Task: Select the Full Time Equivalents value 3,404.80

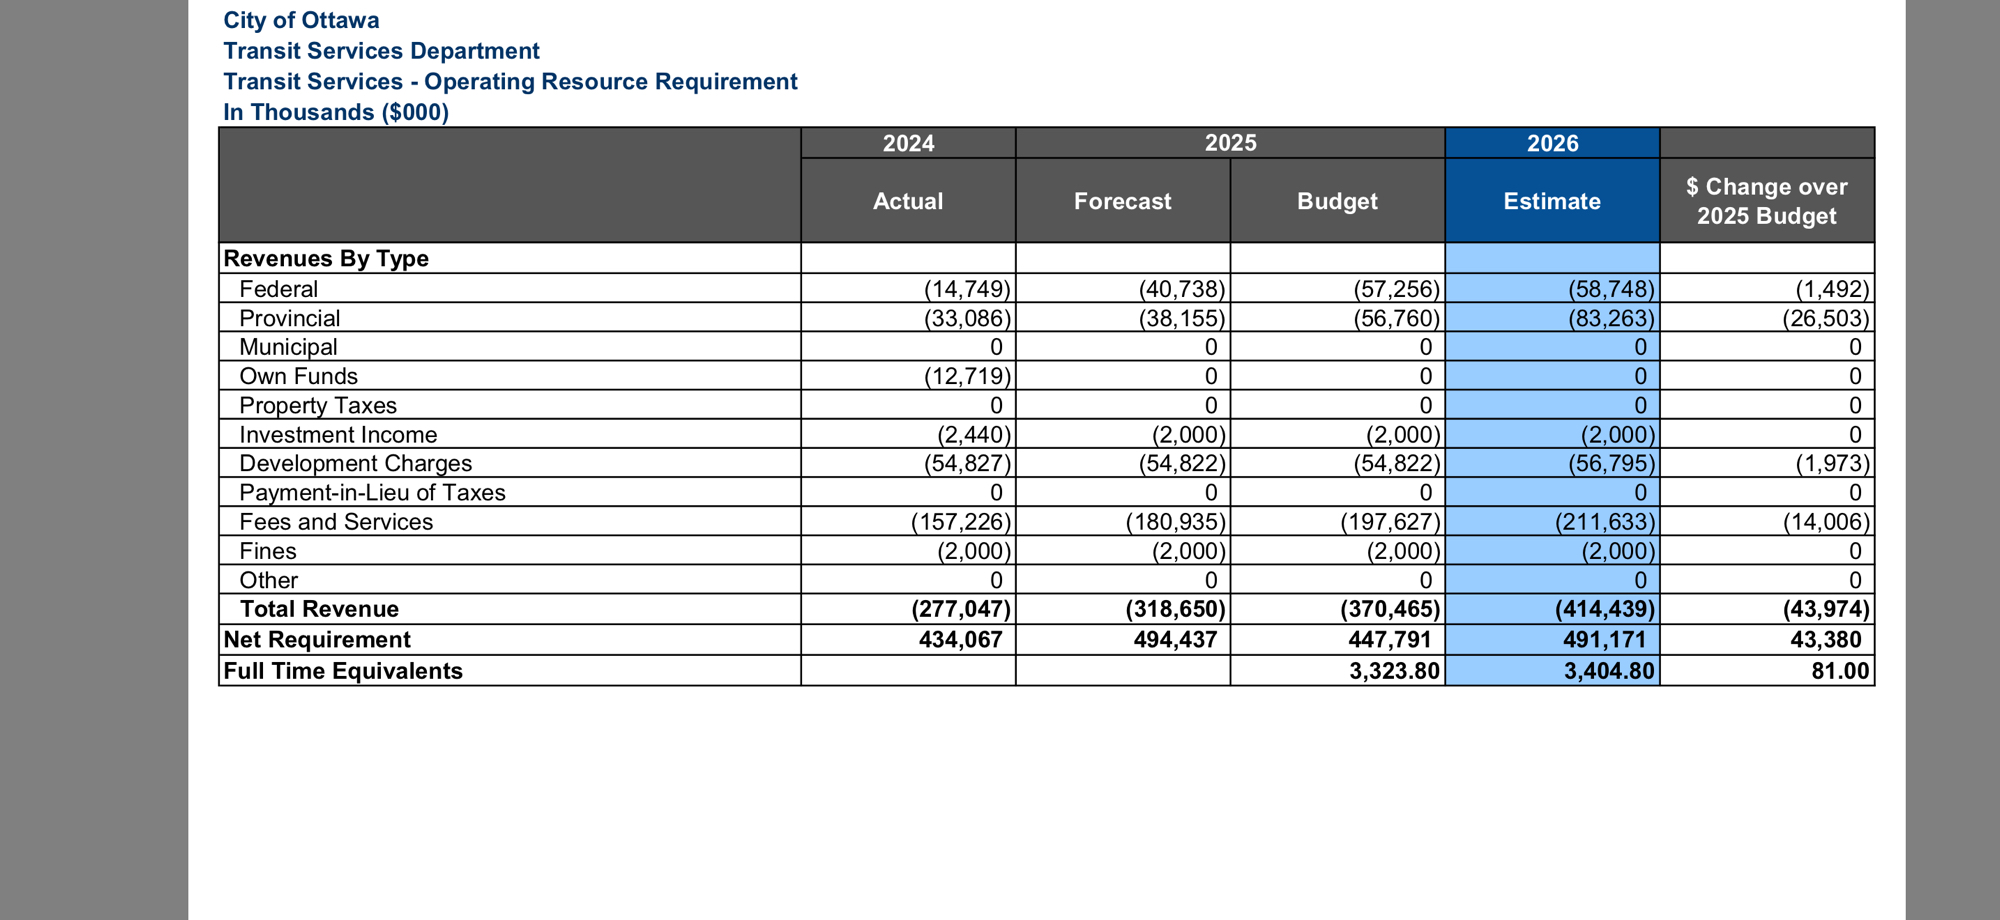Action: (x=1608, y=671)
